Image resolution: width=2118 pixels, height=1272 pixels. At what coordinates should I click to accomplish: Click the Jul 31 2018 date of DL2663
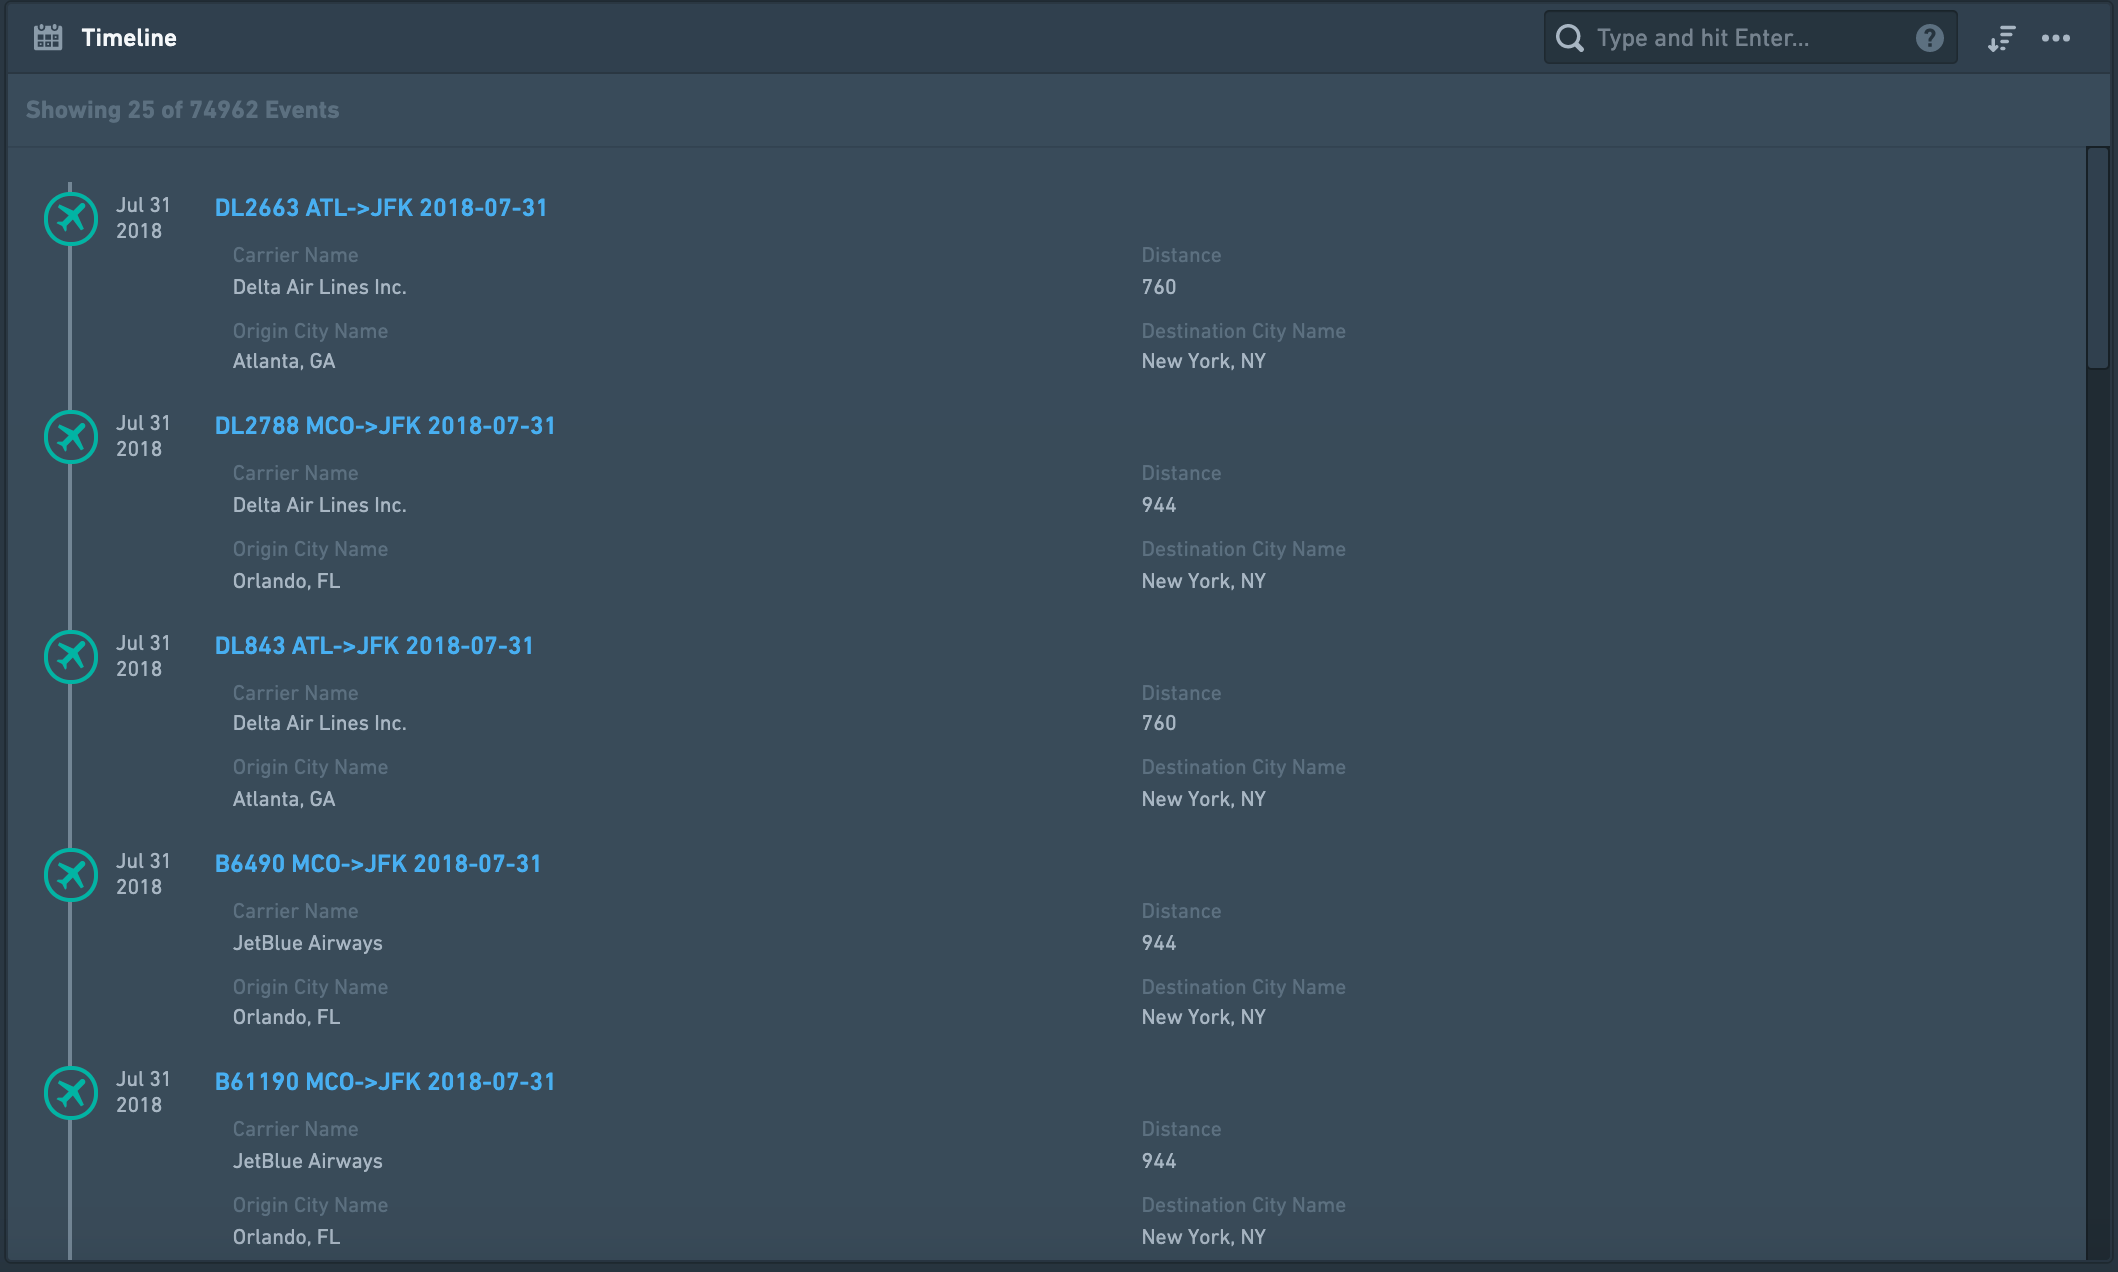[143, 218]
